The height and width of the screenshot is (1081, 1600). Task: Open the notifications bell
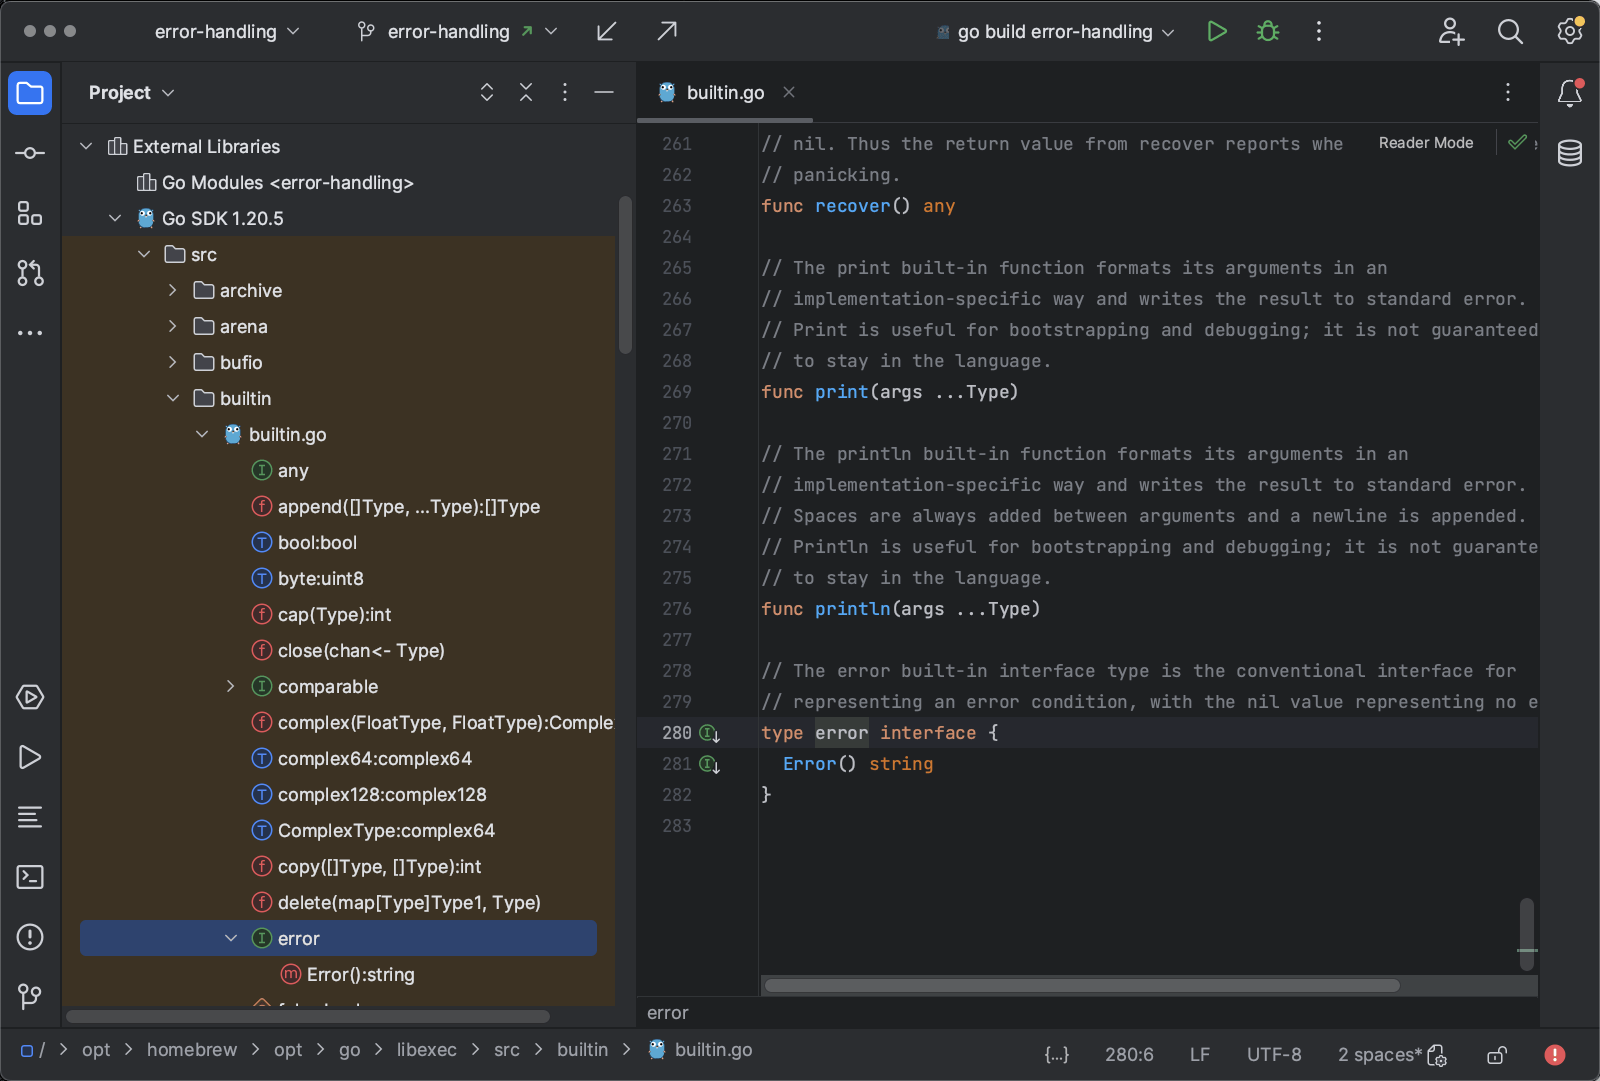tap(1568, 93)
